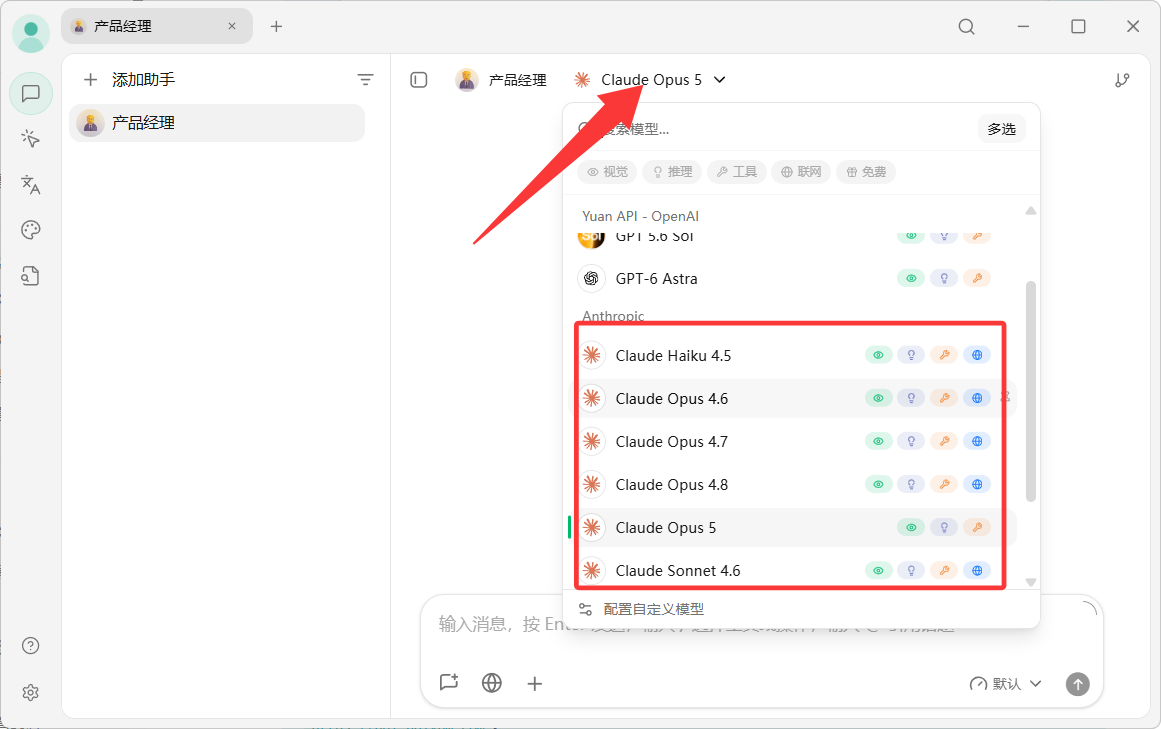Open the assistant list filter menu
The width and height of the screenshot is (1161, 729).
click(x=365, y=79)
